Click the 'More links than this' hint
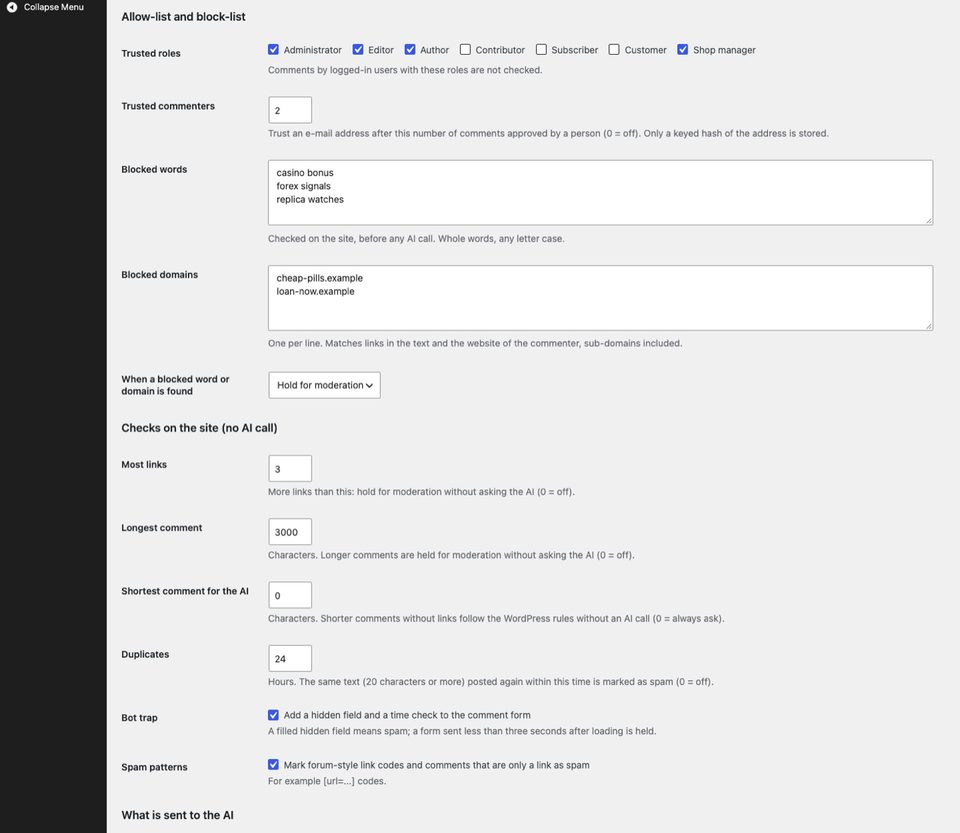The height and width of the screenshot is (833, 960). (x=421, y=491)
